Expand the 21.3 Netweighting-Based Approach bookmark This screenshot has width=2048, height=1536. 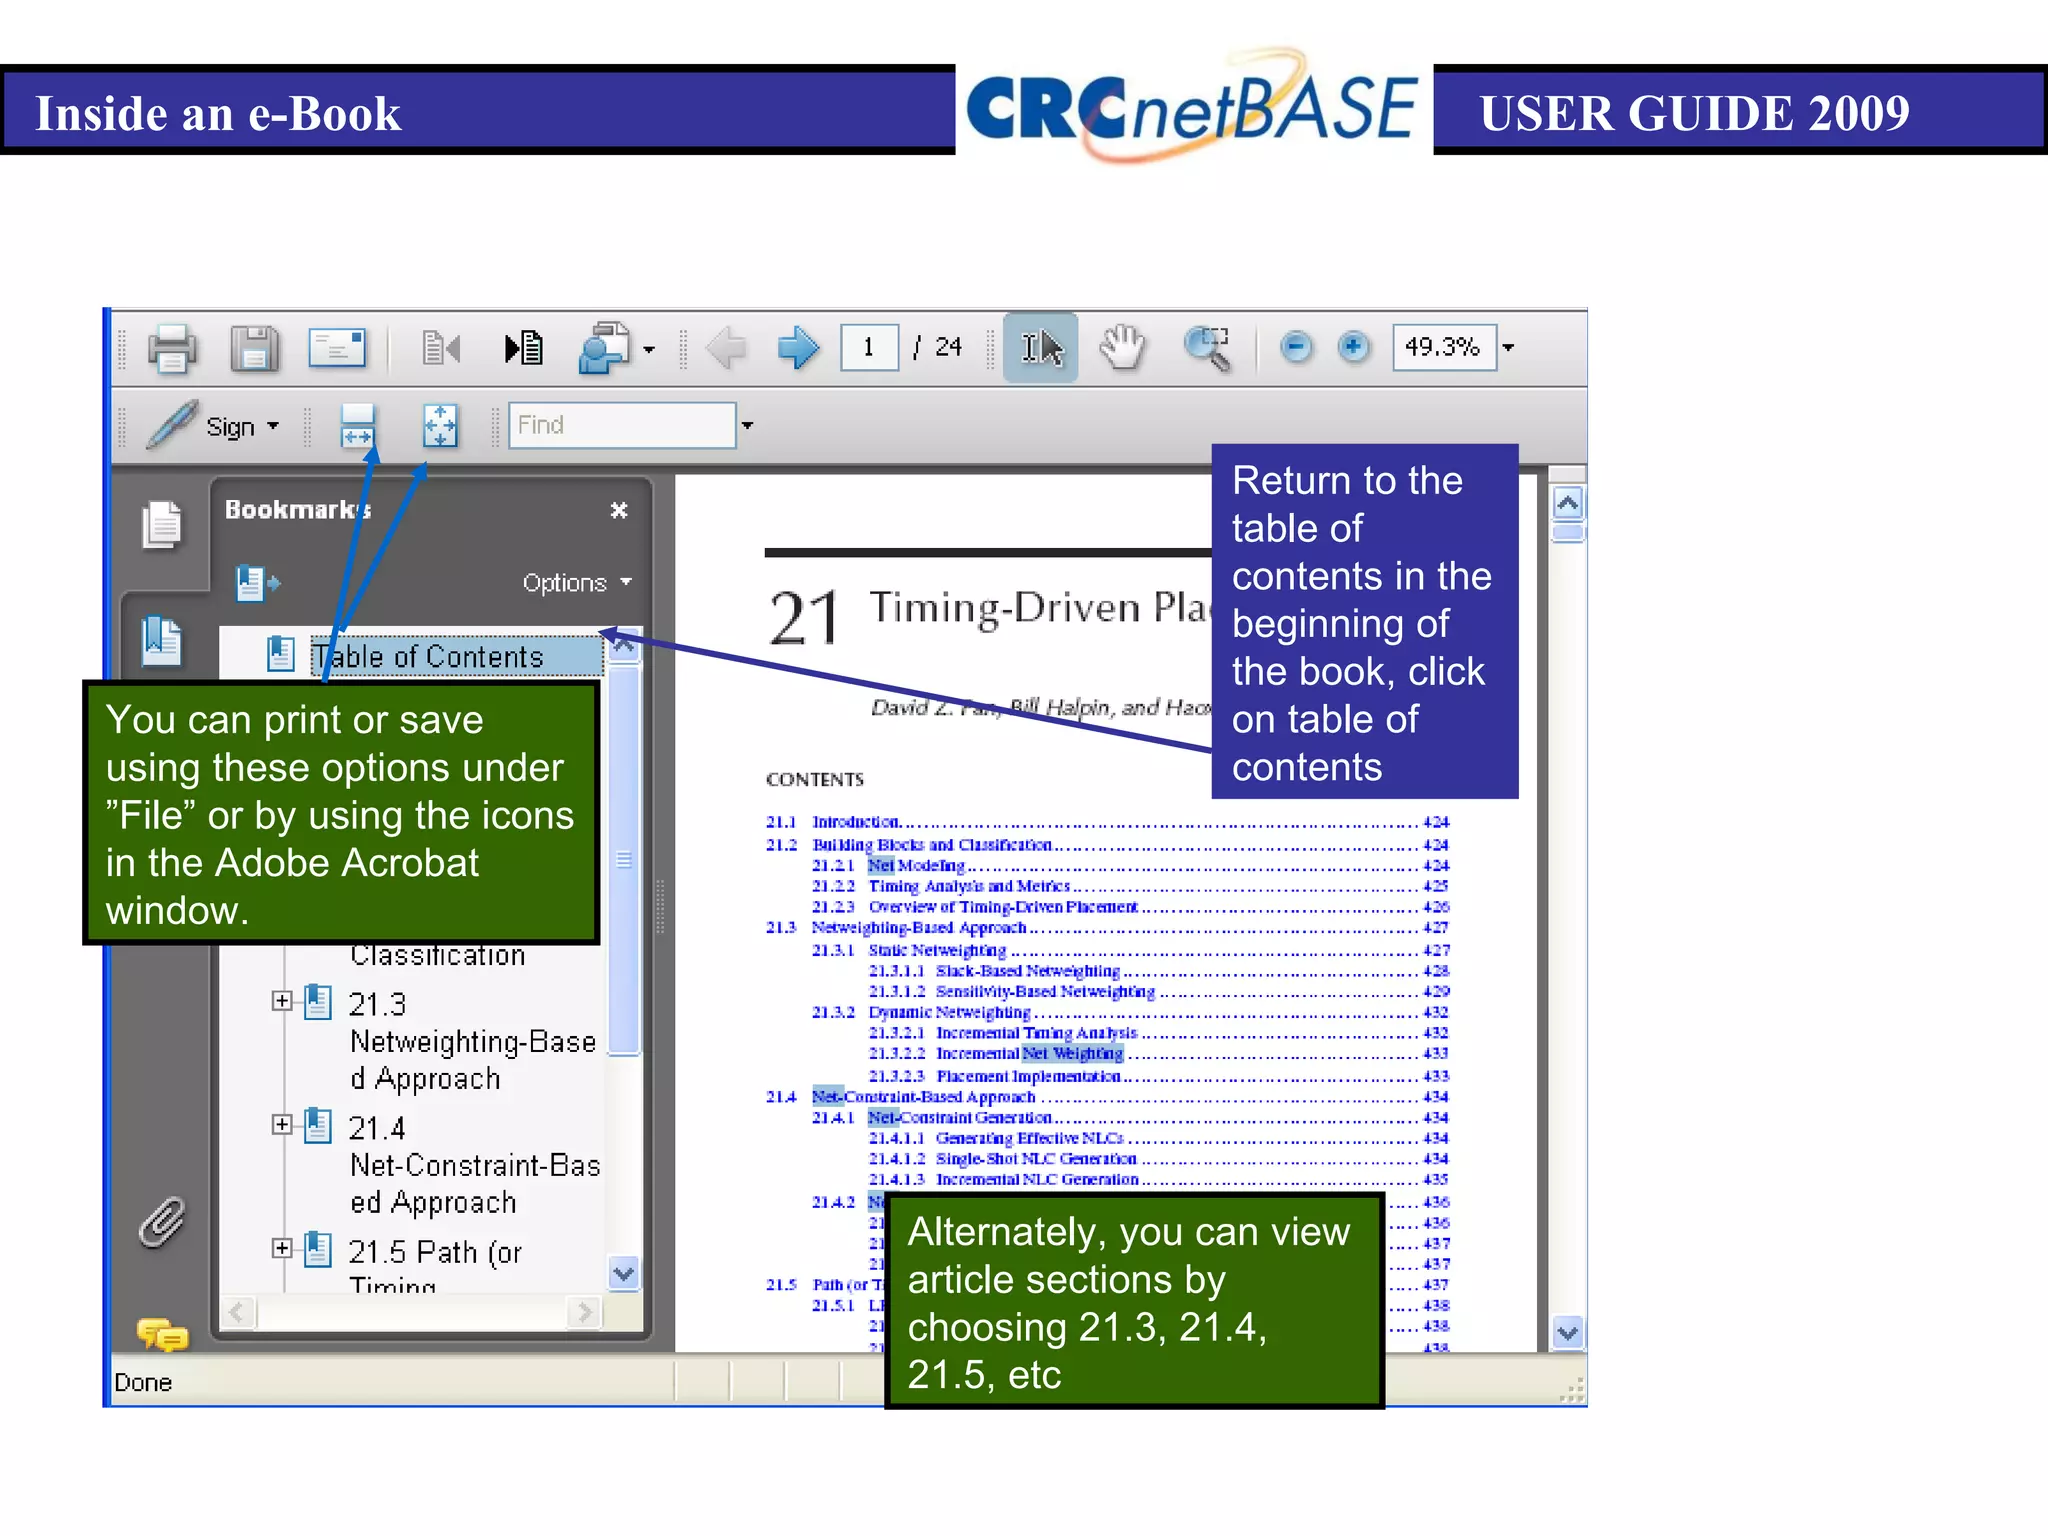282,1001
